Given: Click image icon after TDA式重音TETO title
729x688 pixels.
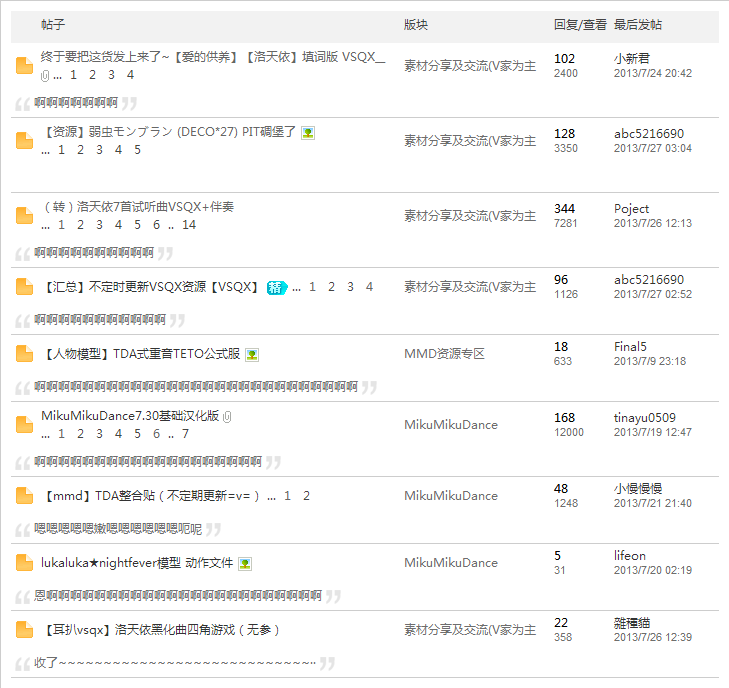Looking at the screenshot, I should click(x=252, y=355).
